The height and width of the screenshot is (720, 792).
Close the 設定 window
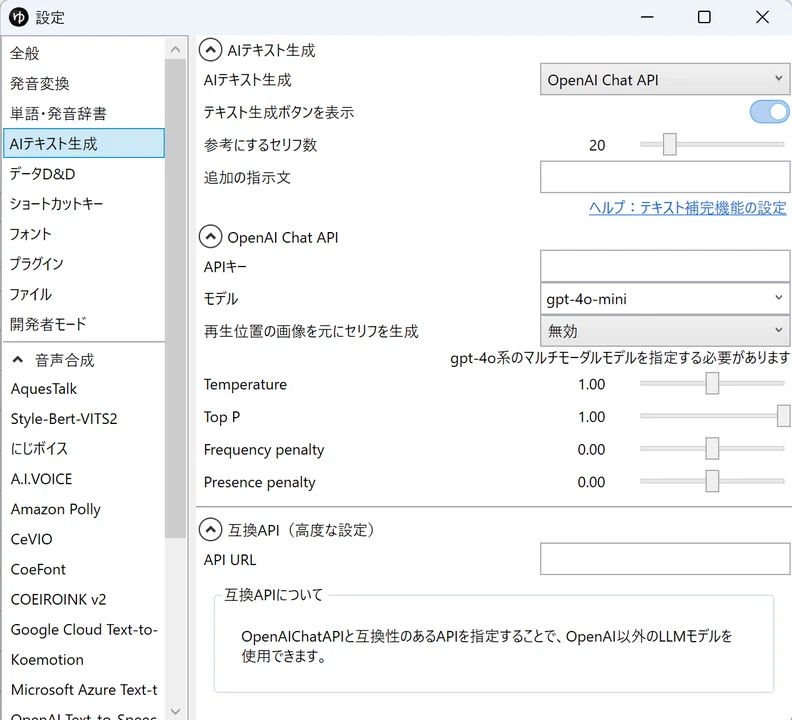pos(762,17)
